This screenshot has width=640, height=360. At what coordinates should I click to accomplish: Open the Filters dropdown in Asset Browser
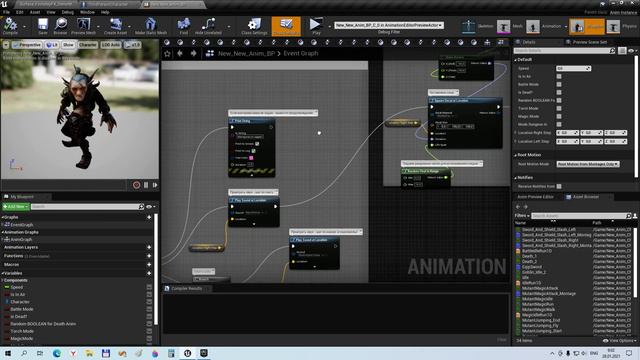[x=522, y=216]
